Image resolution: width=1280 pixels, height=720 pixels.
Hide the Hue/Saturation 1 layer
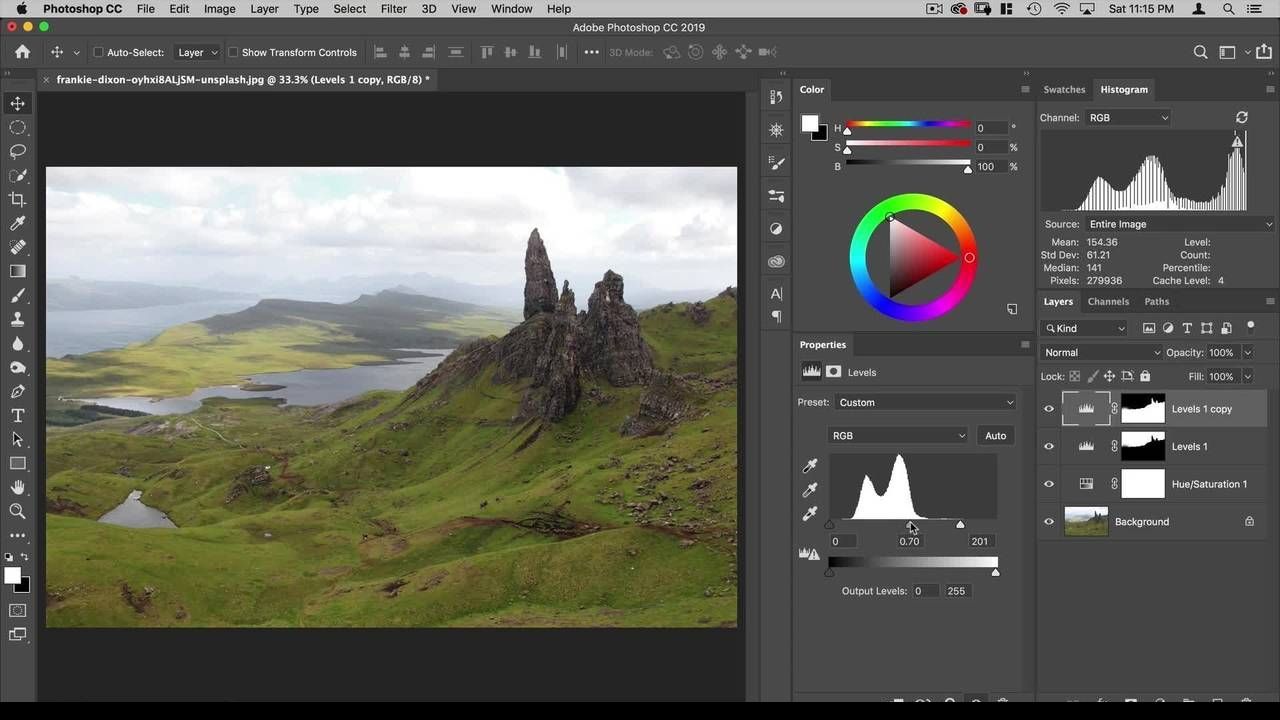point(1049,484)
